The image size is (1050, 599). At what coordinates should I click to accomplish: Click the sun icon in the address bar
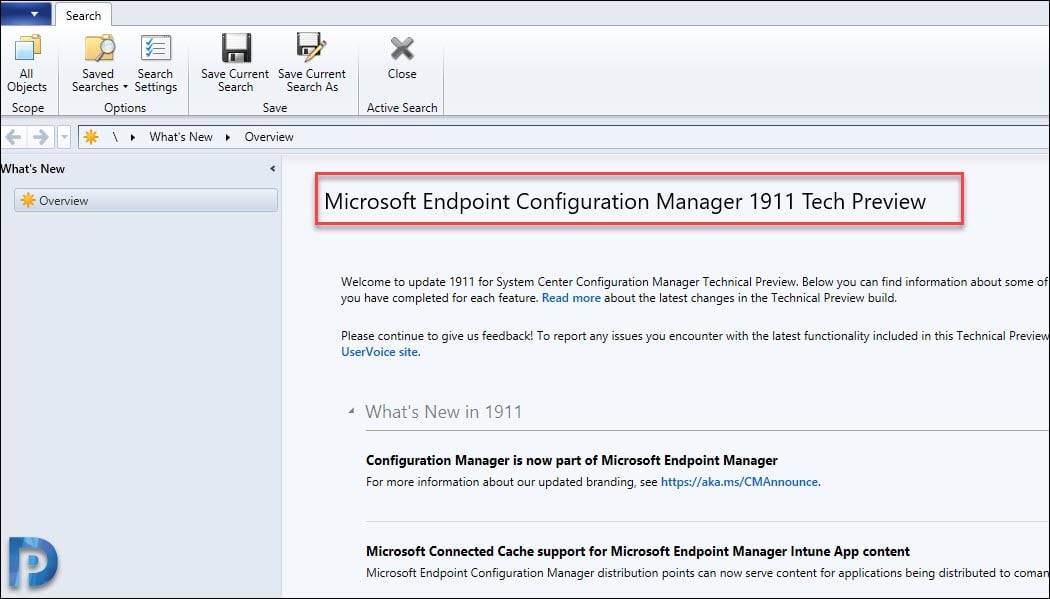pos(90,137)
